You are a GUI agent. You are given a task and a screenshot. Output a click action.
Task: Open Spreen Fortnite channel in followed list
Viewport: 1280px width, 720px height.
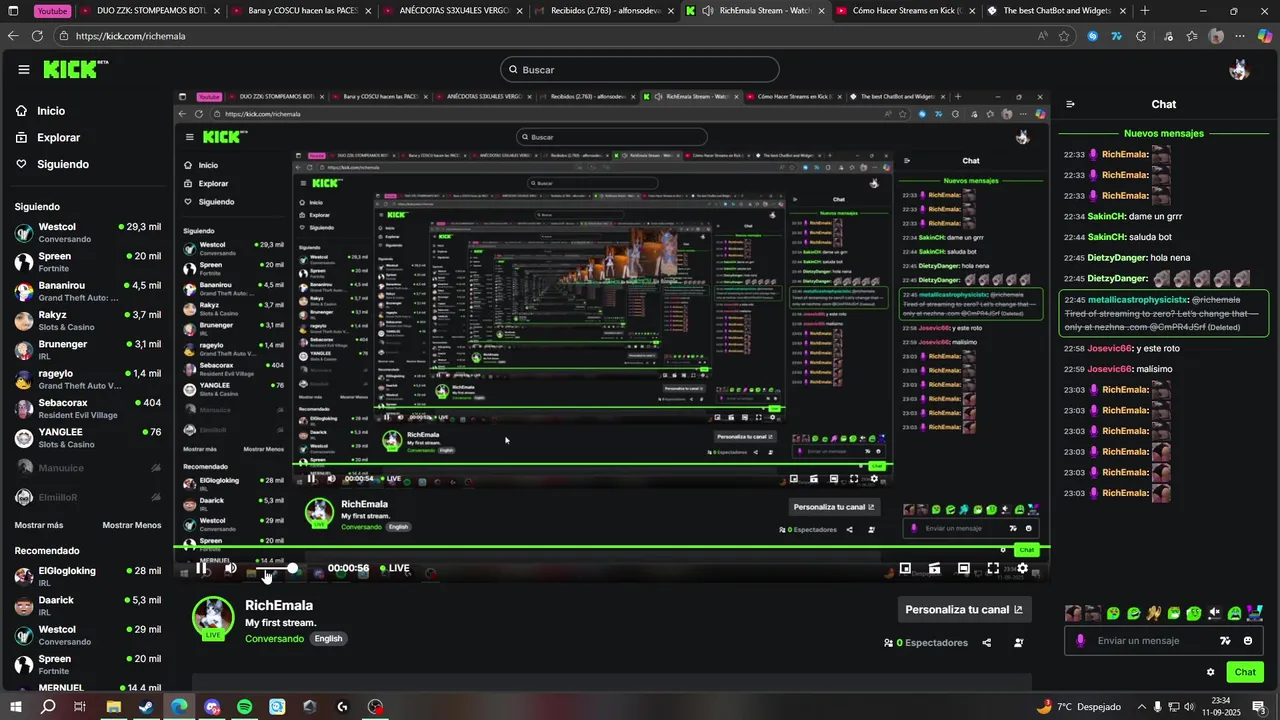click(87, 262)
